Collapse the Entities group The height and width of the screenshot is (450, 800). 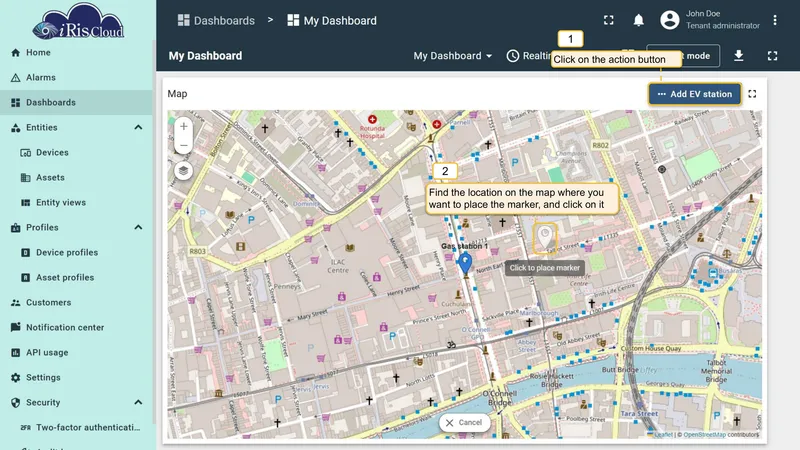(138, 128)
